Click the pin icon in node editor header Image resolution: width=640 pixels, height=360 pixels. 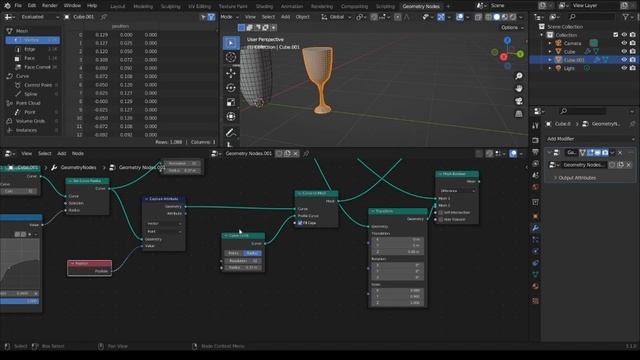306,153
